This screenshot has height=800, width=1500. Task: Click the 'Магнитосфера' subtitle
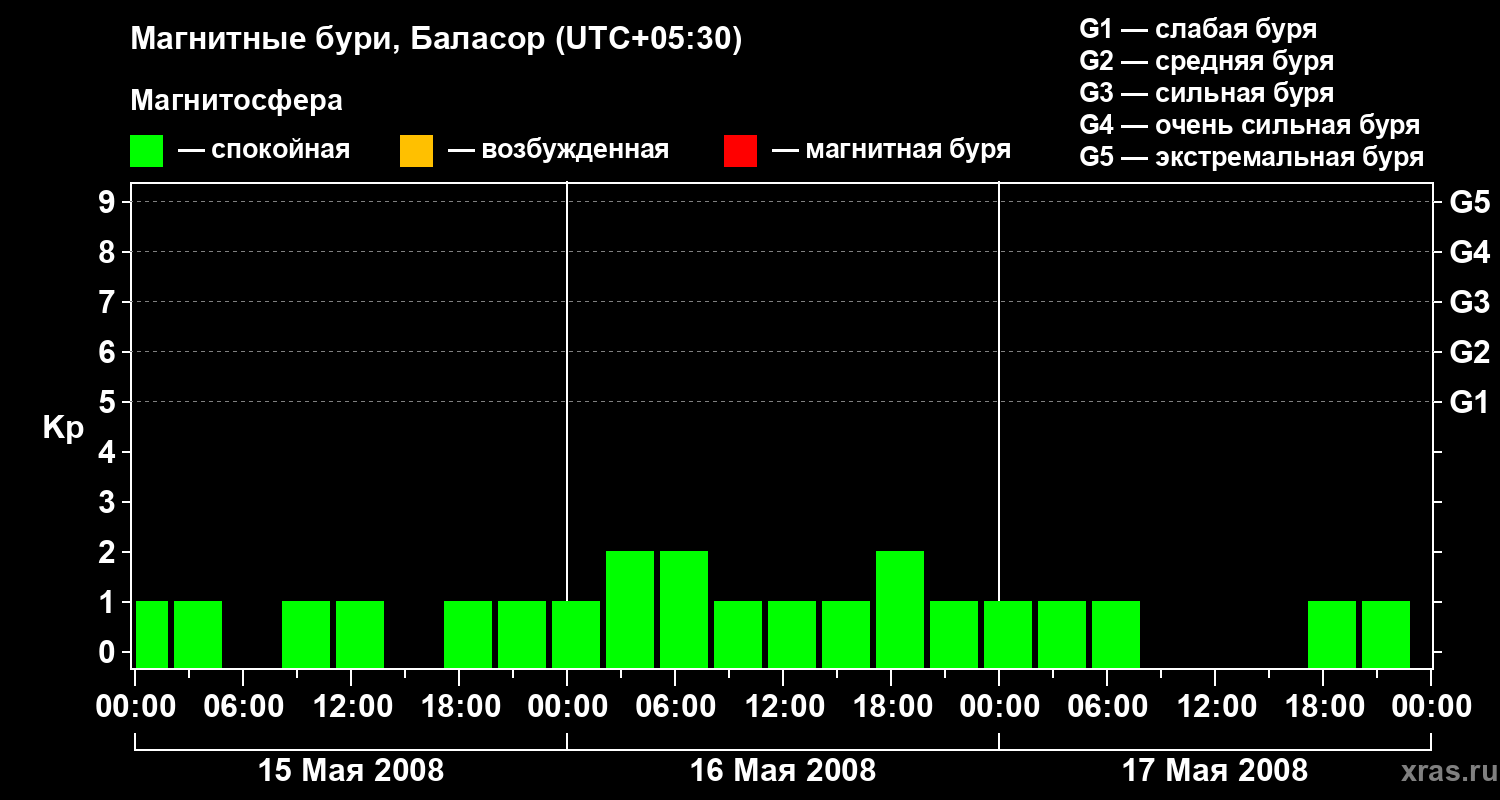click(x=236, y=101)
